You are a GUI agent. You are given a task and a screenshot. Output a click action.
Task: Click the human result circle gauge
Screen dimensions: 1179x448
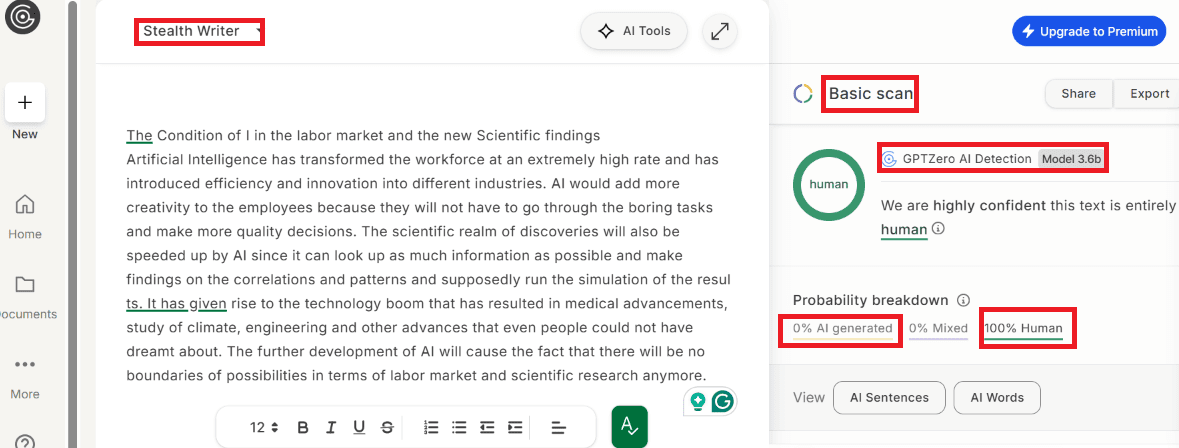point(829,185)
